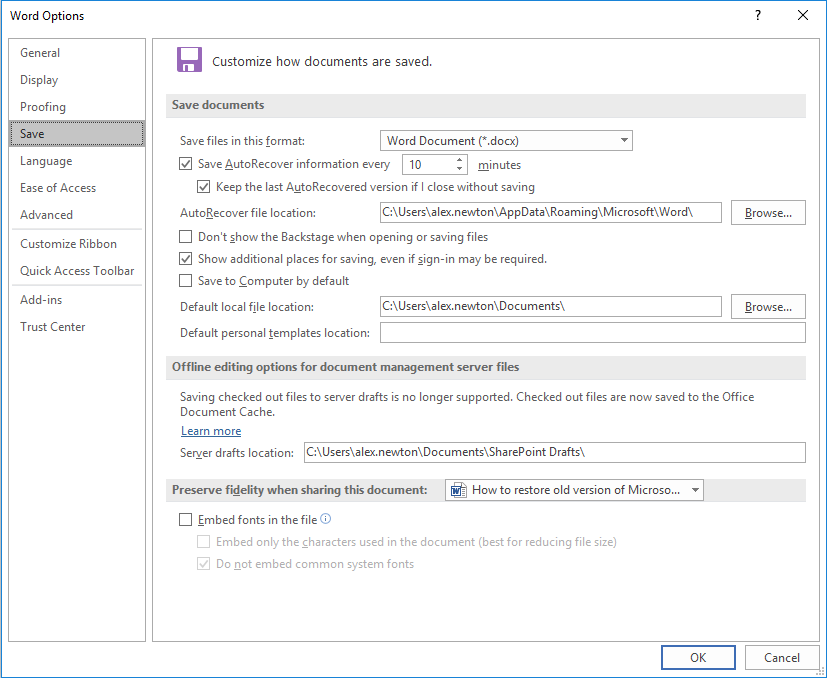This screenshot has width=827, height=678.
Task: Click 'Customize how documents are saved.' text
Action: point(322,62)
